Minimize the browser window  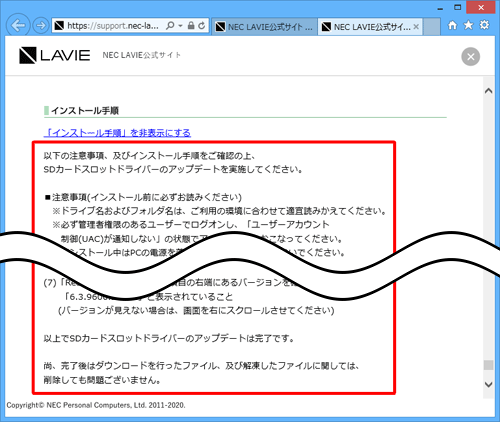(x=440, y=8)
